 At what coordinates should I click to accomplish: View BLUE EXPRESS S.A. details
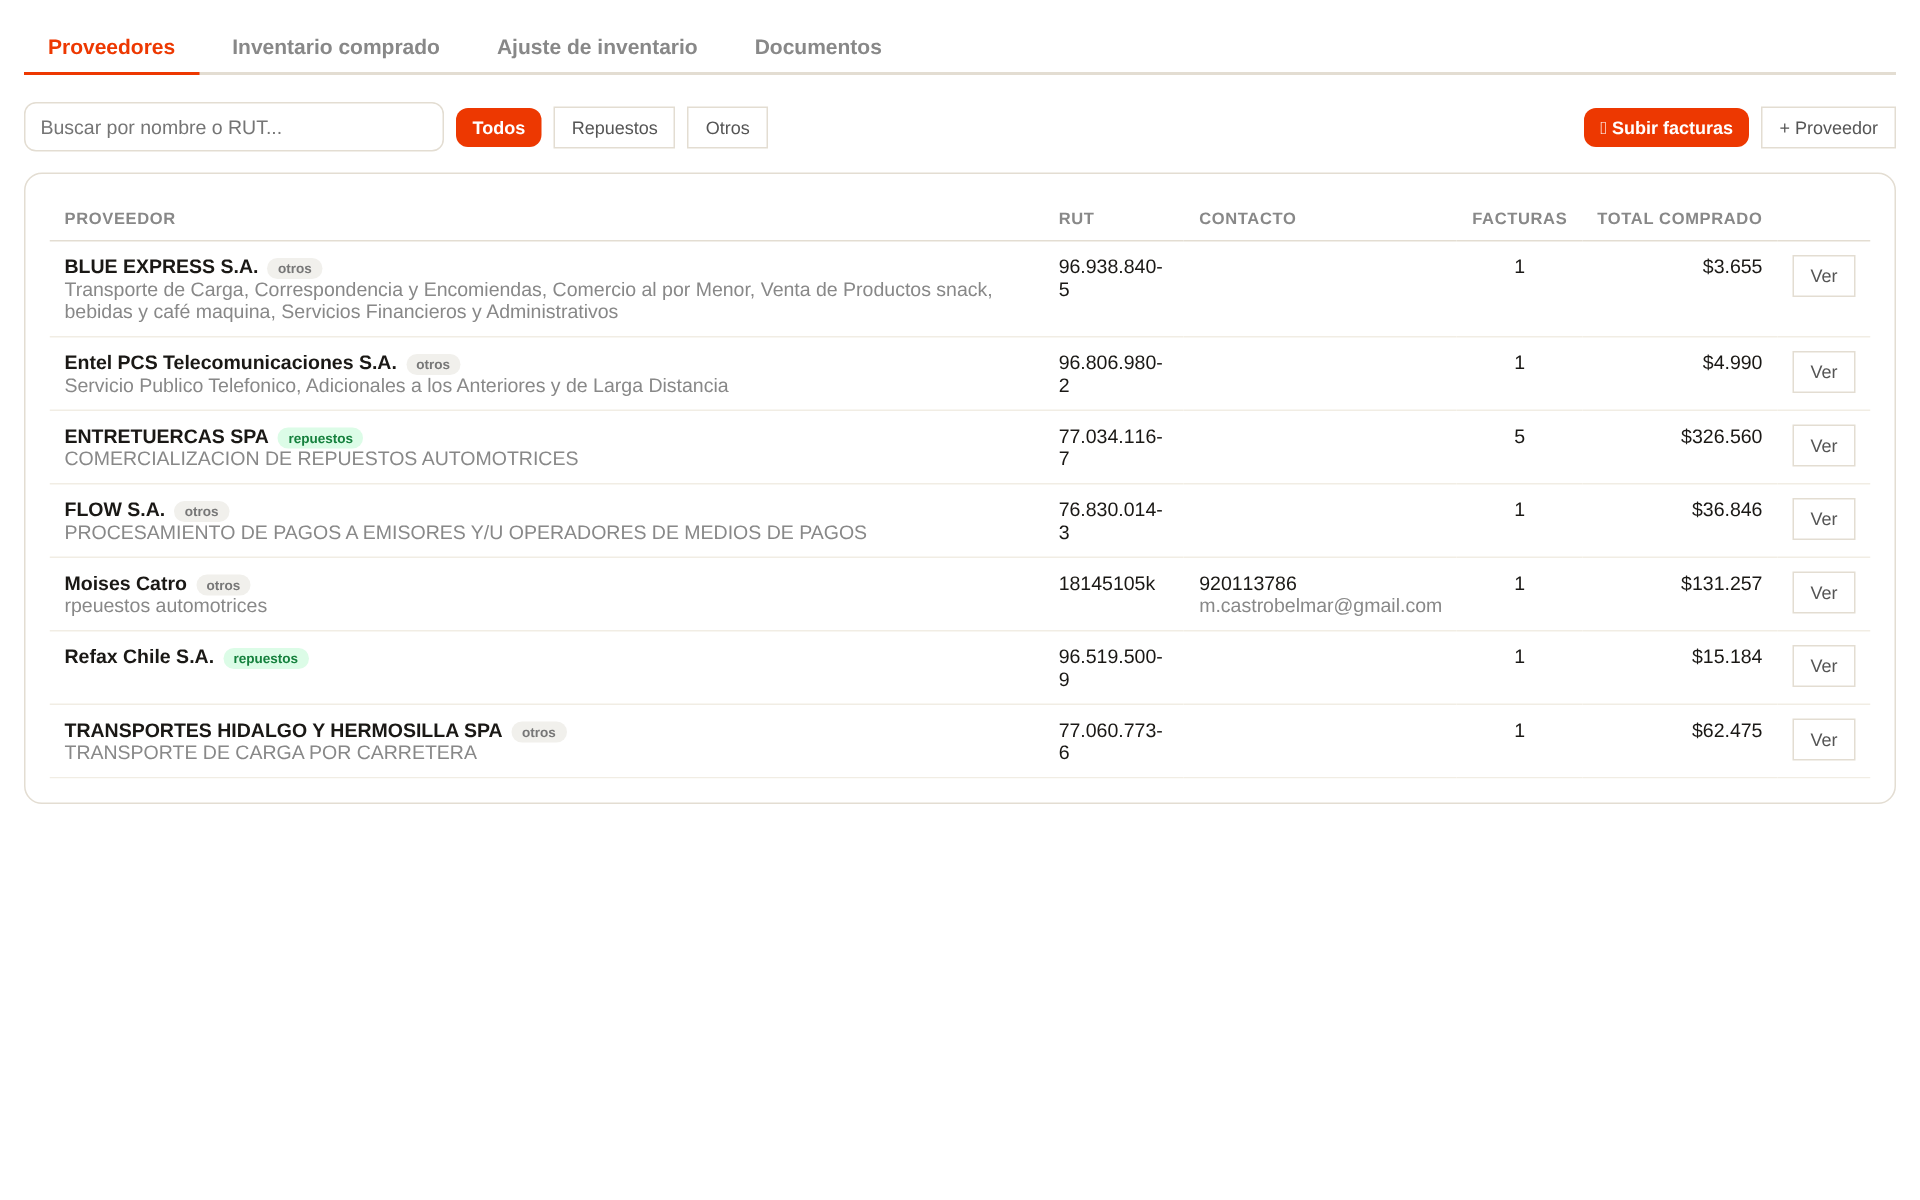[1823, 276]
